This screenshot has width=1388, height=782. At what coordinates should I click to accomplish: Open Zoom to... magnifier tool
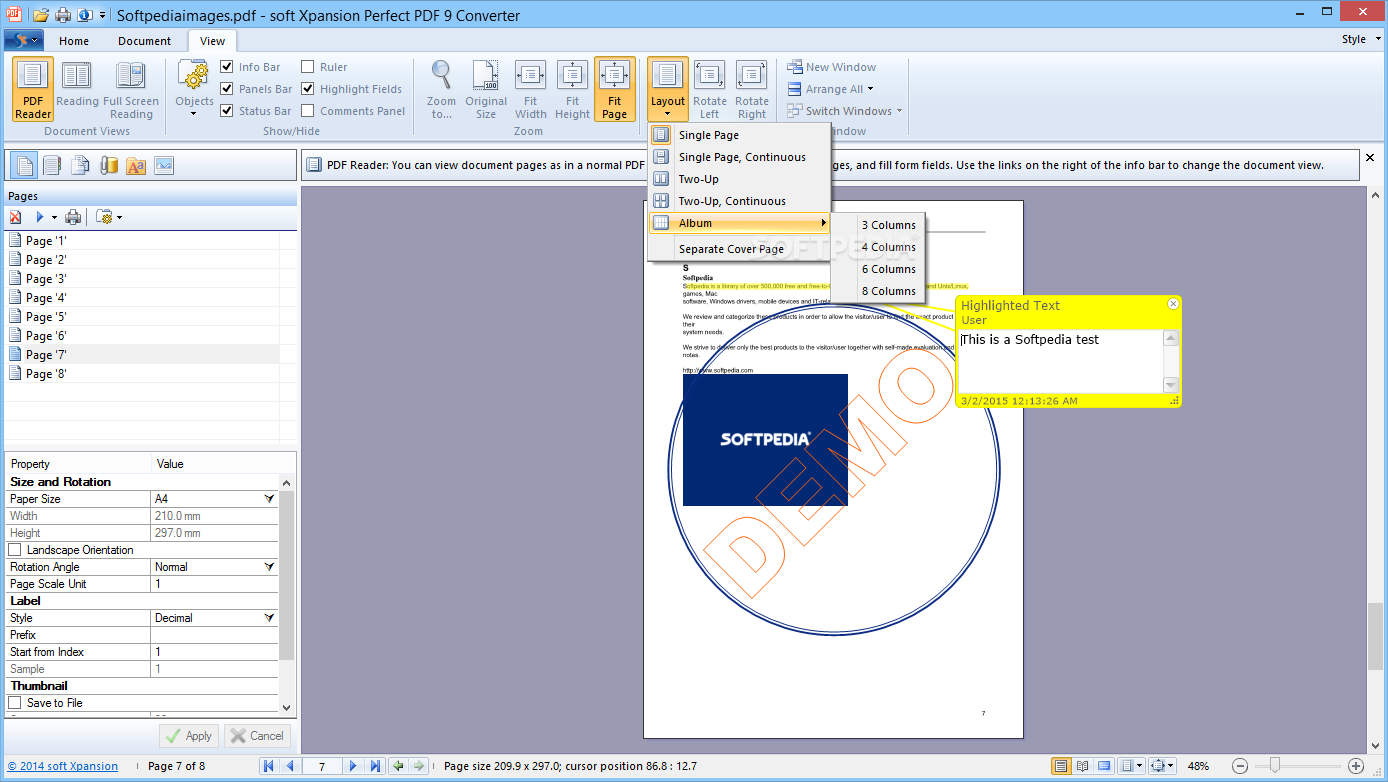(x=441, y=90)
